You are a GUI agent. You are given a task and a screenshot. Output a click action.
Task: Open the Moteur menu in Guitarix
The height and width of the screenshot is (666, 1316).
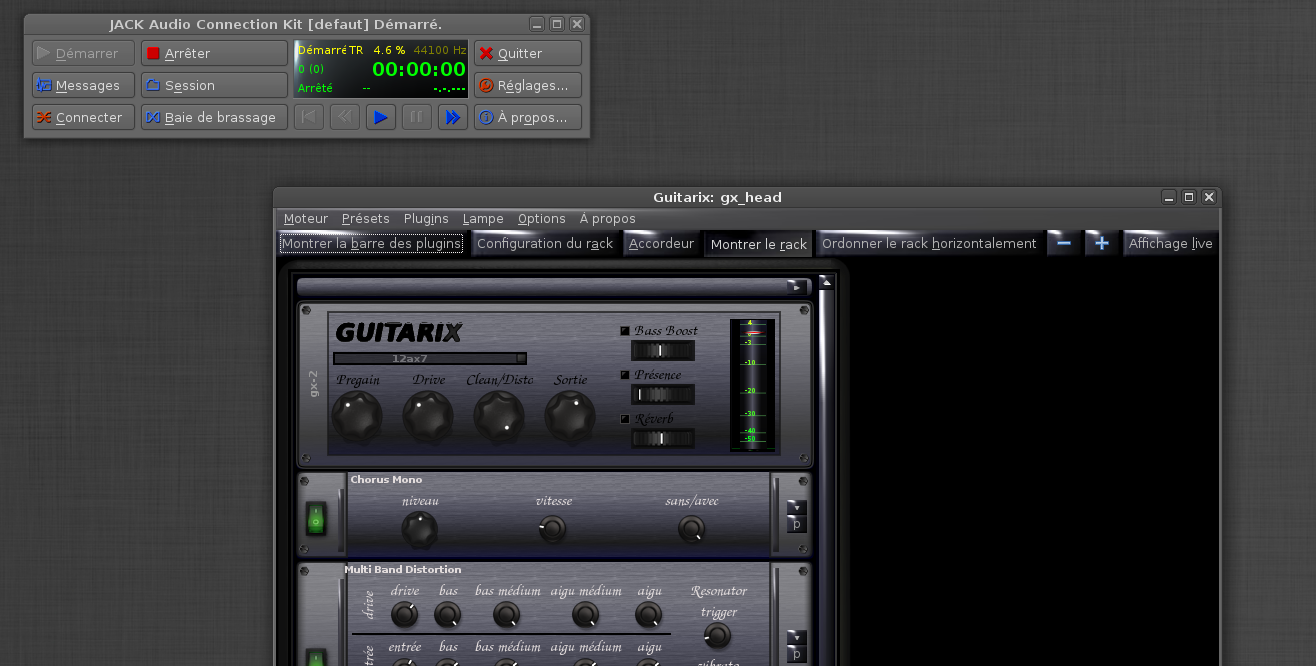(x=305, y=219)
